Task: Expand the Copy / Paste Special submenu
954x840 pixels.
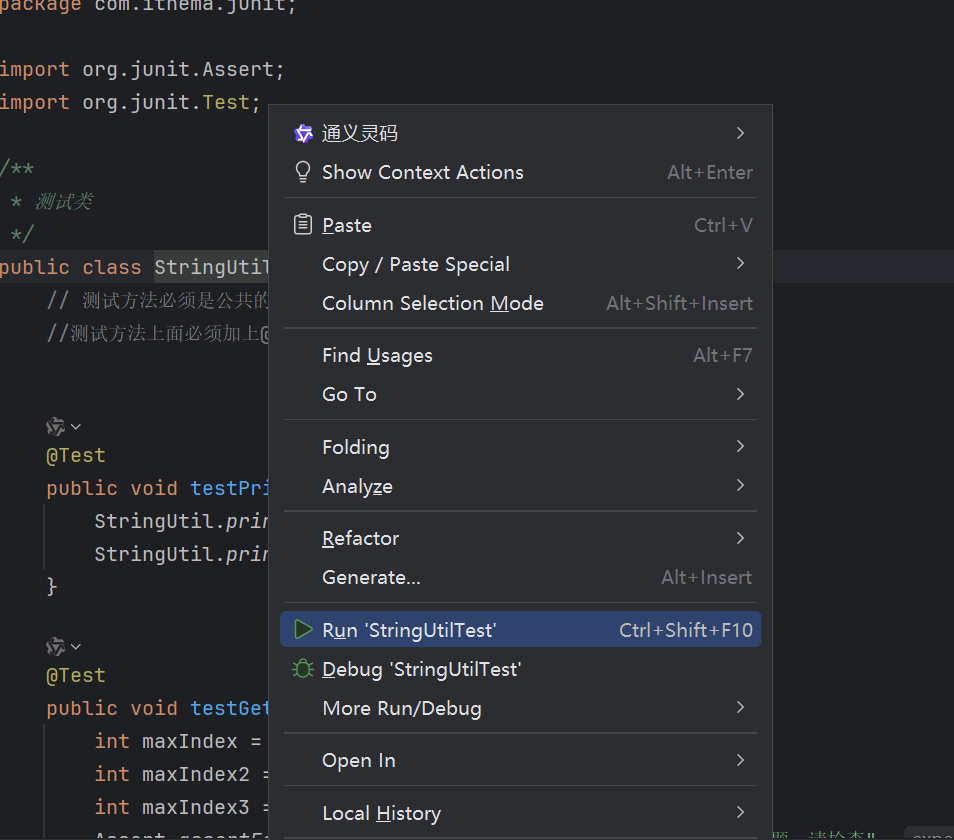Action: coord(740,264)
